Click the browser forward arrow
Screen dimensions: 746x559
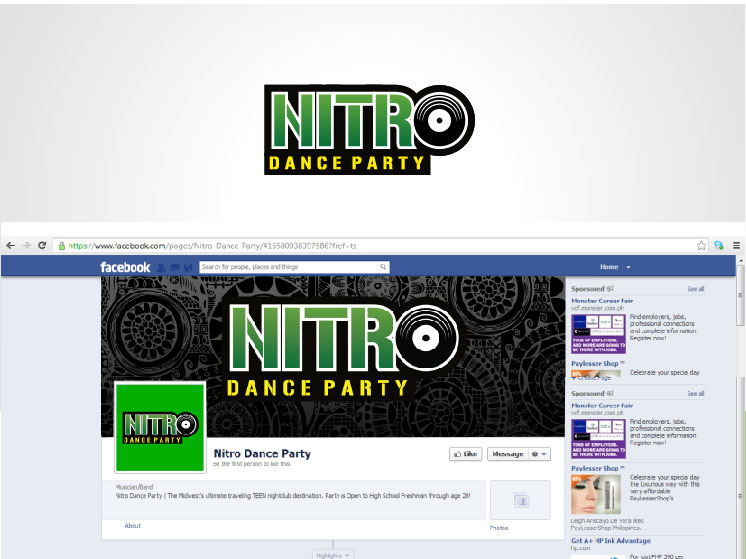pyautogui.click(x=26, y=245)
